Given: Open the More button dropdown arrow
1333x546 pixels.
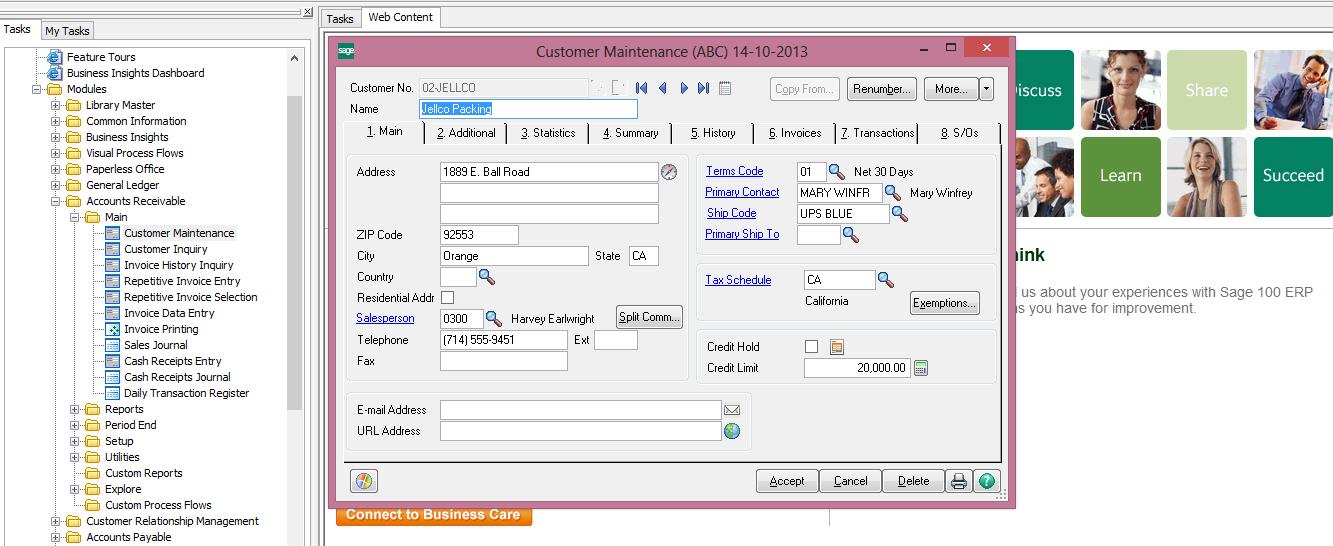Looking at the screenshot, I should coord(986,89).
